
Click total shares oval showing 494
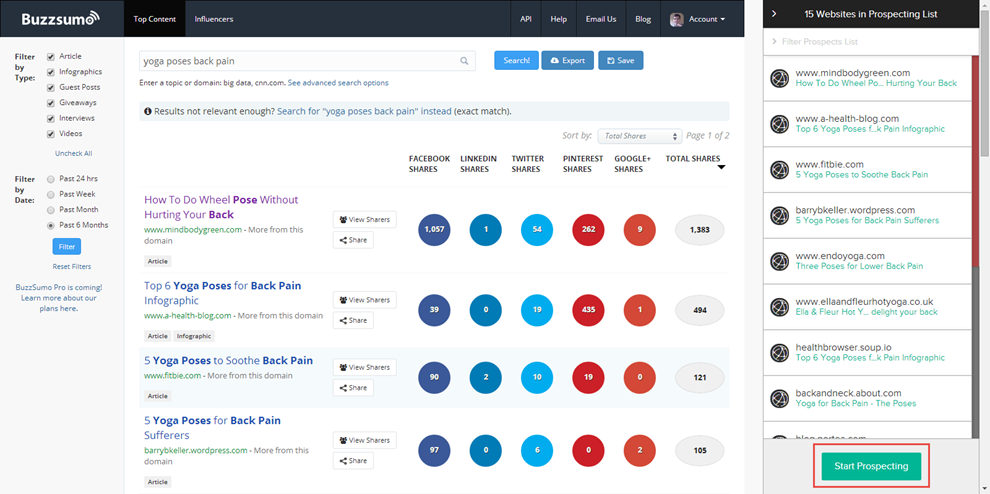700,310
